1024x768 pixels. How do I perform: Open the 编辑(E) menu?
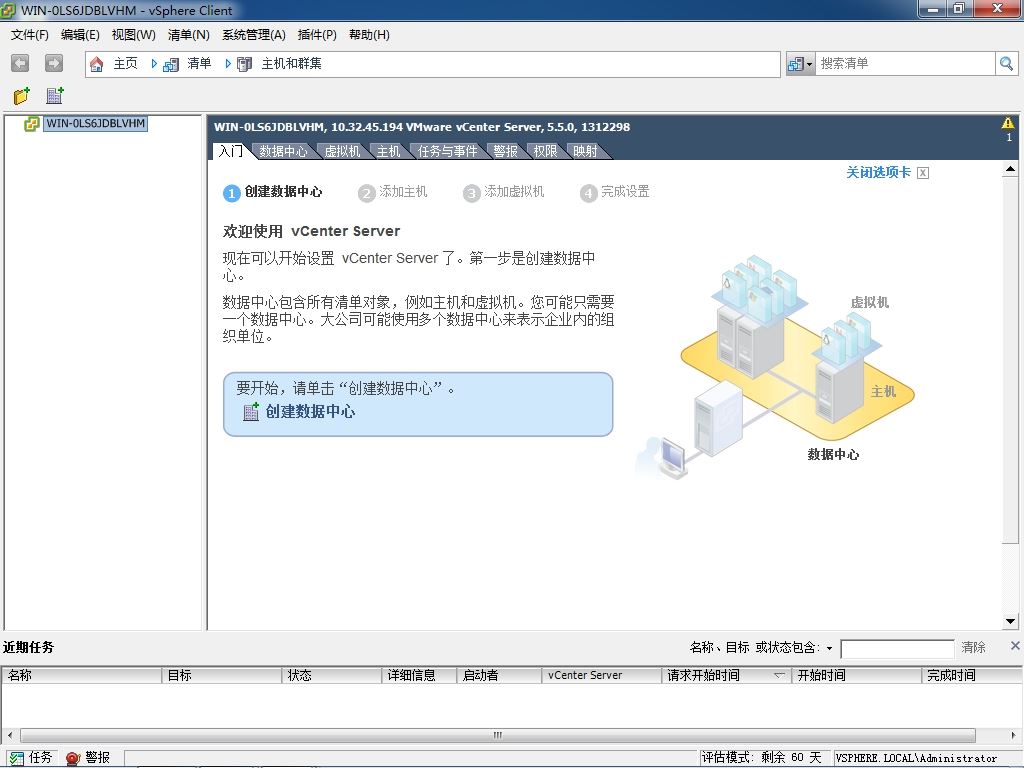tap(80, 35)
